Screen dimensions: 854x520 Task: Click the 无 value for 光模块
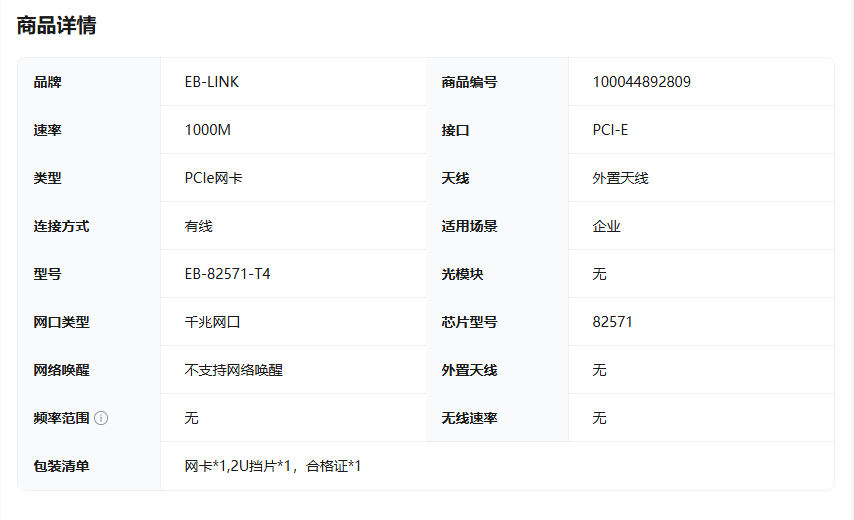[x=599, y=274]
